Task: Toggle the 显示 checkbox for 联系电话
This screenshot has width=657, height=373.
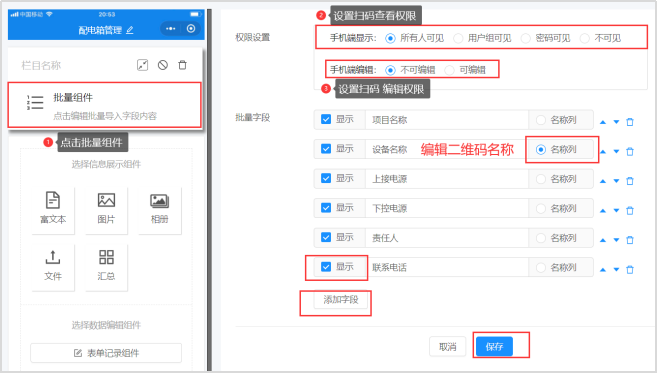Action: [326, 267]
